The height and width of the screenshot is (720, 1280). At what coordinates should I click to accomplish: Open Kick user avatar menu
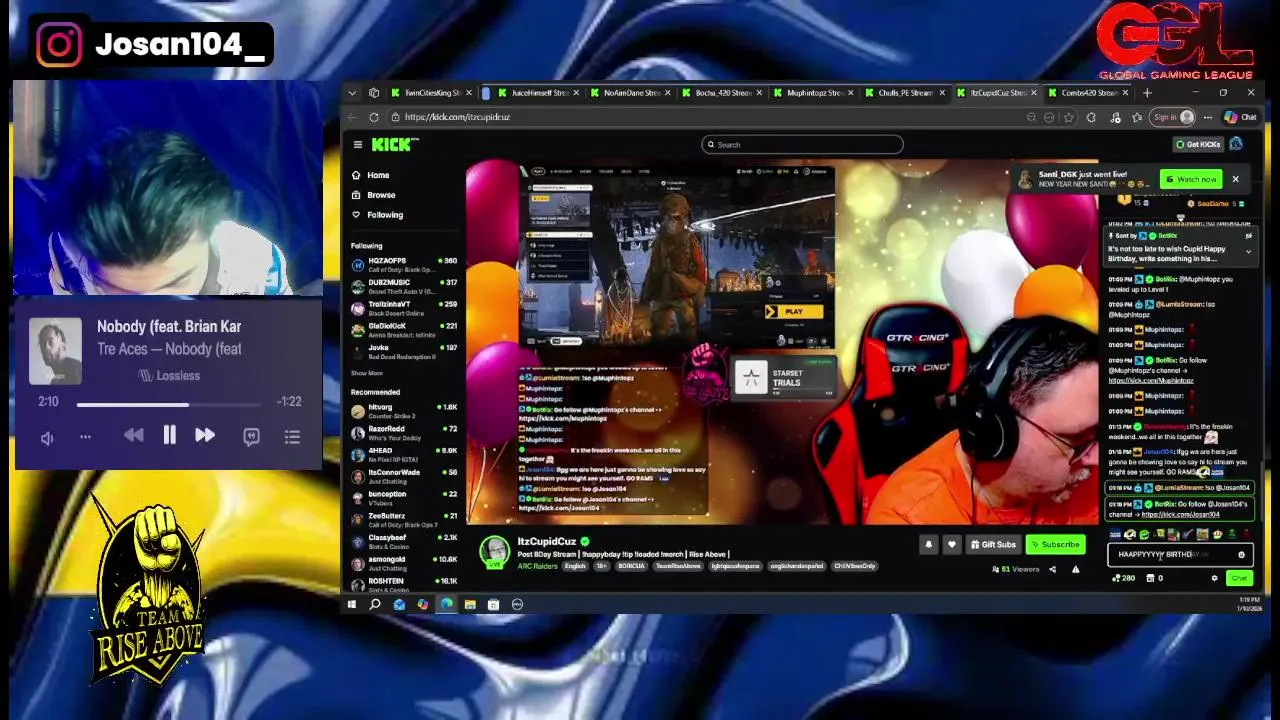coord(1236,144)
